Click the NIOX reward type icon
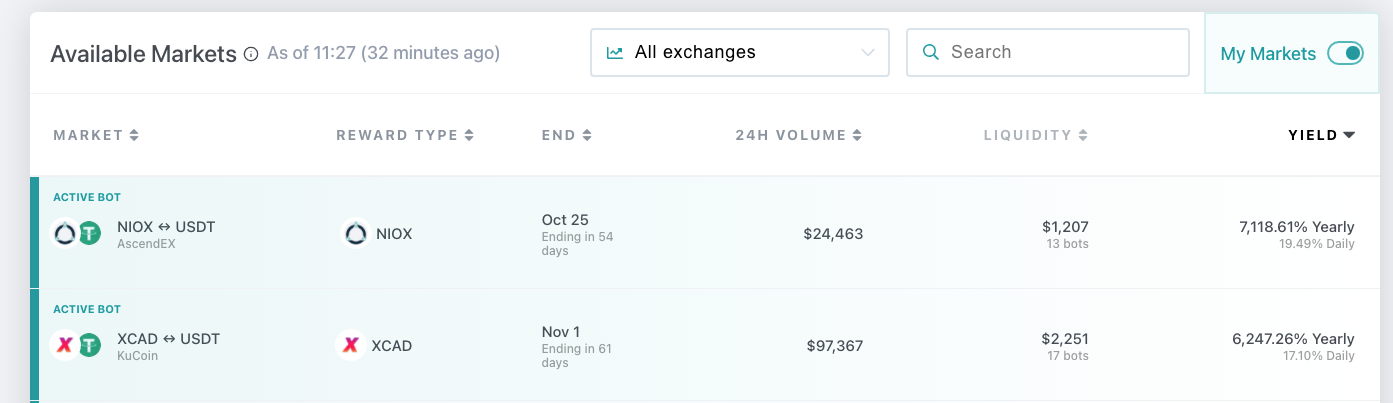The height and width of the screenshot is (403, 1393). pyautogui.click(x=356, y=234)
